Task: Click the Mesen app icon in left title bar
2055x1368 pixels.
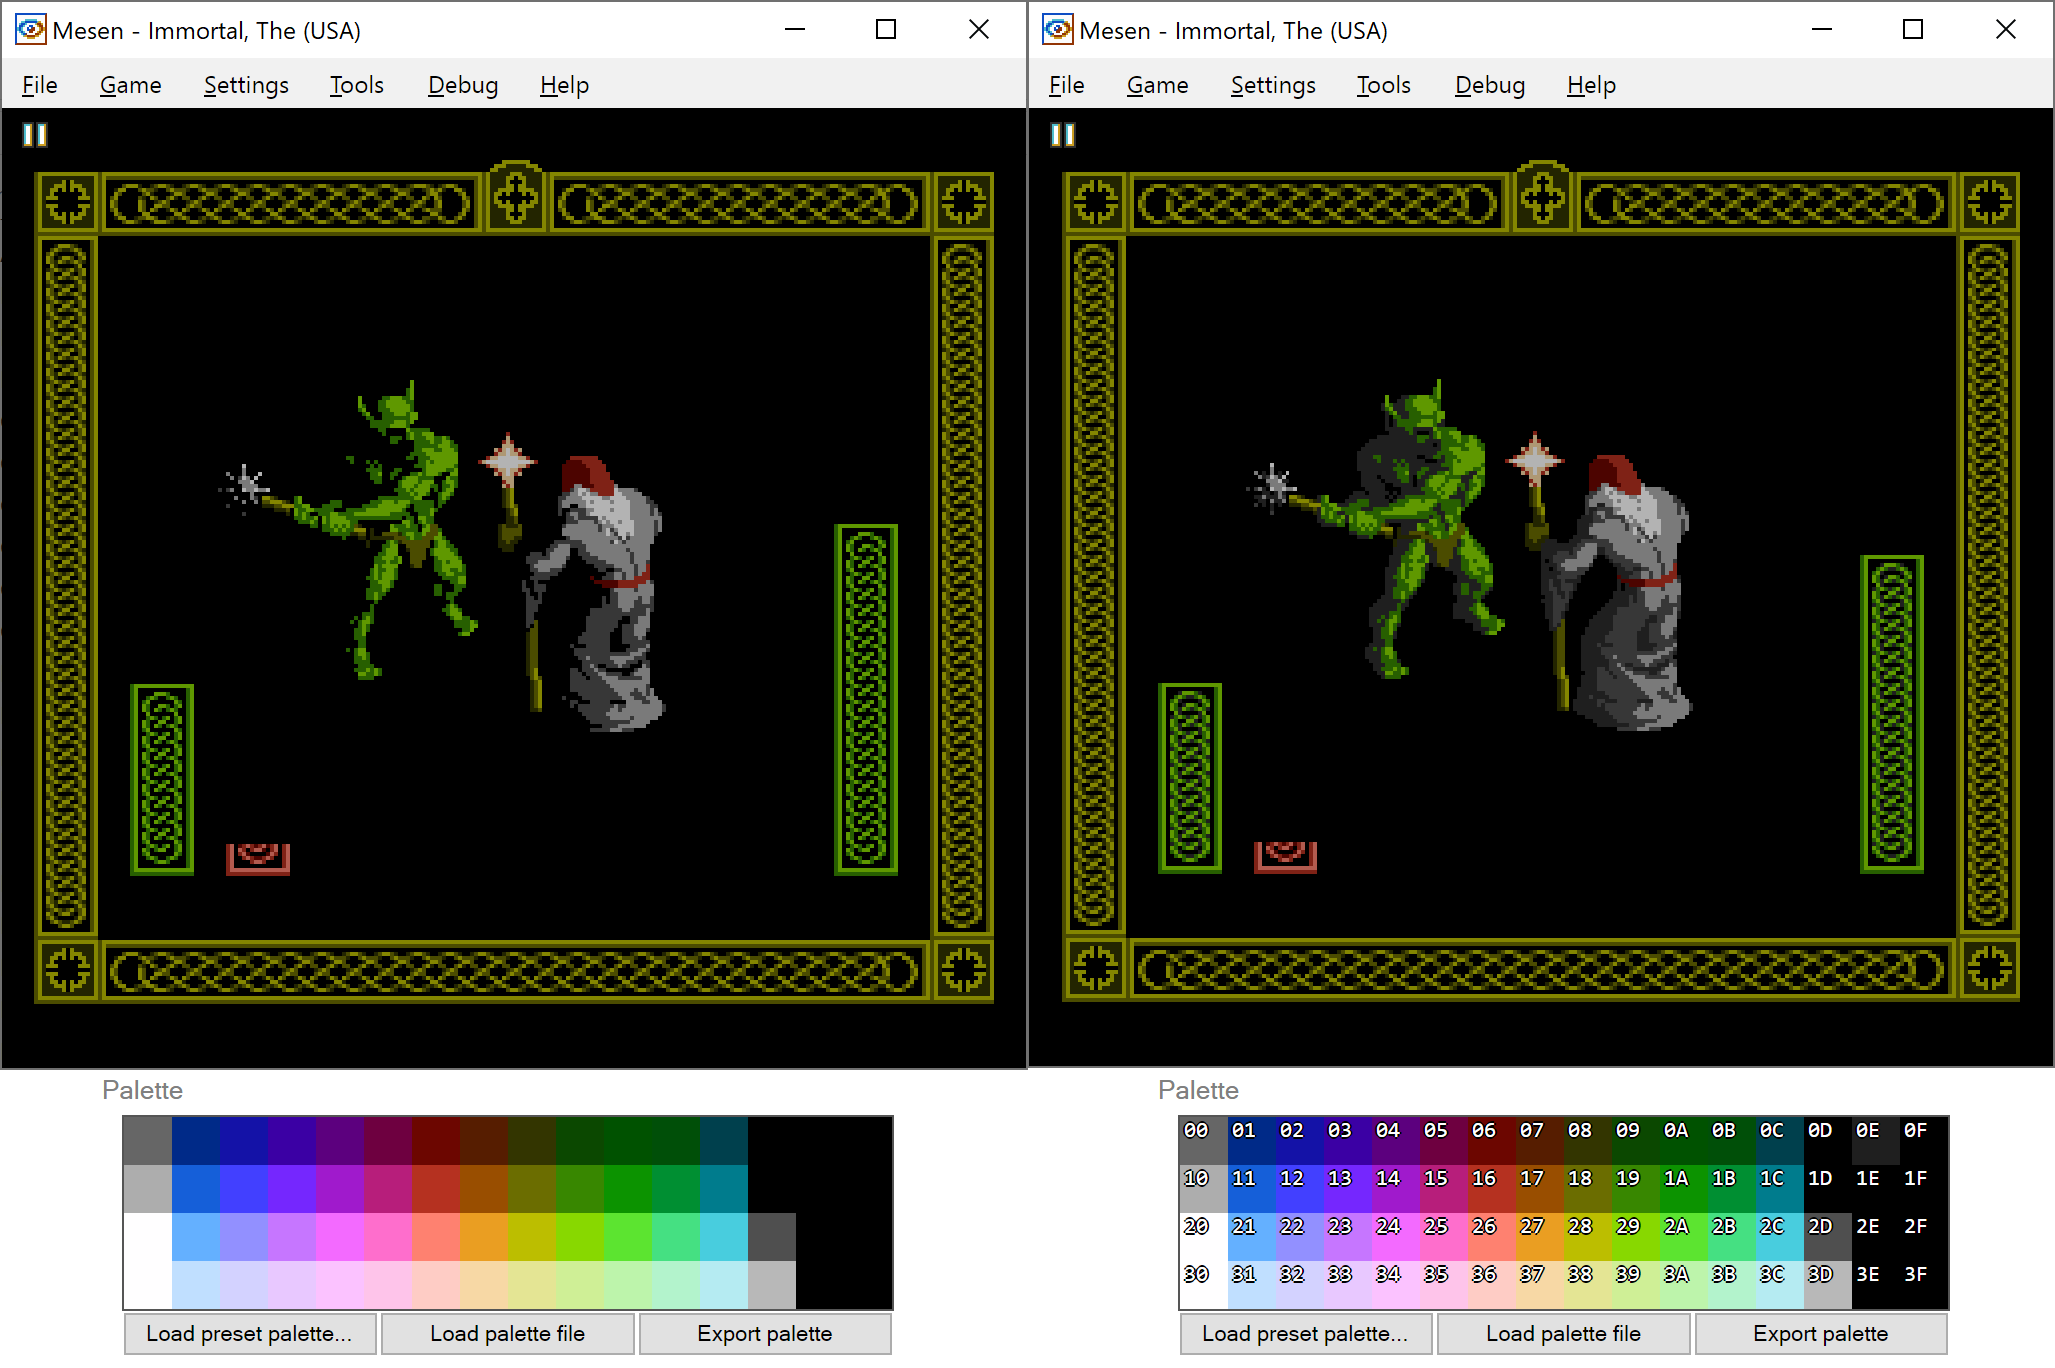Action: [31, 30]
